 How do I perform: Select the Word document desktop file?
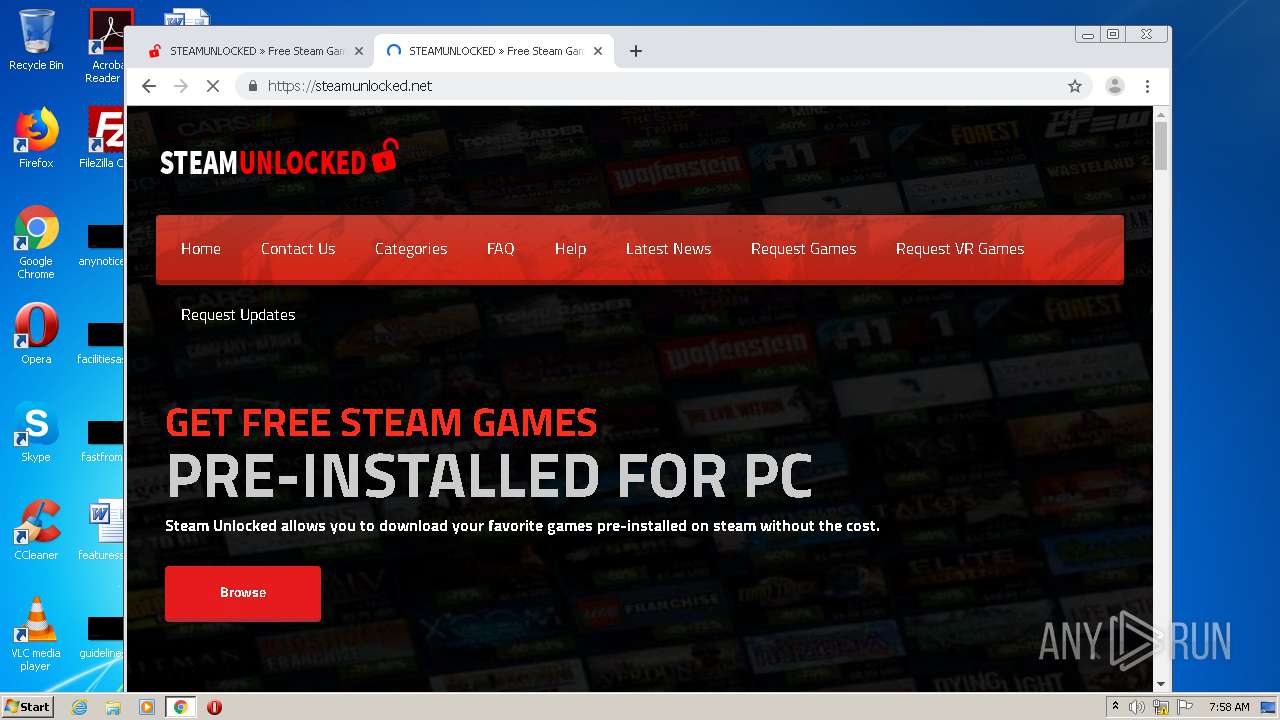(103, 529)
